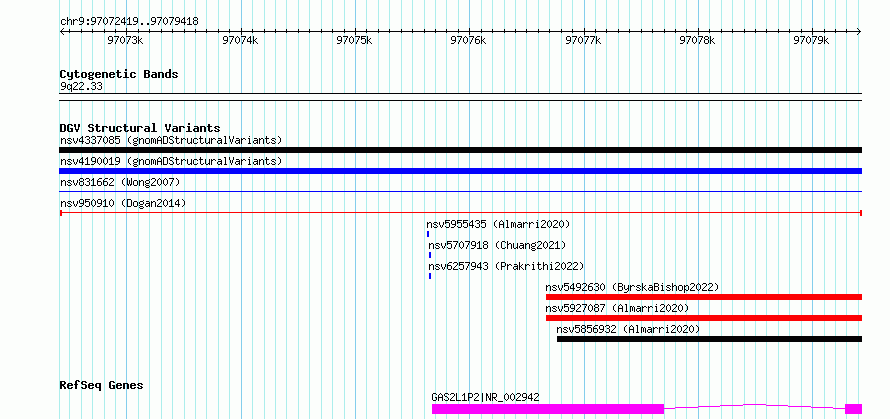Select the nsv6257943 (Prakrithi2022) label
890x419 pixels.
[x=506, y=266]
